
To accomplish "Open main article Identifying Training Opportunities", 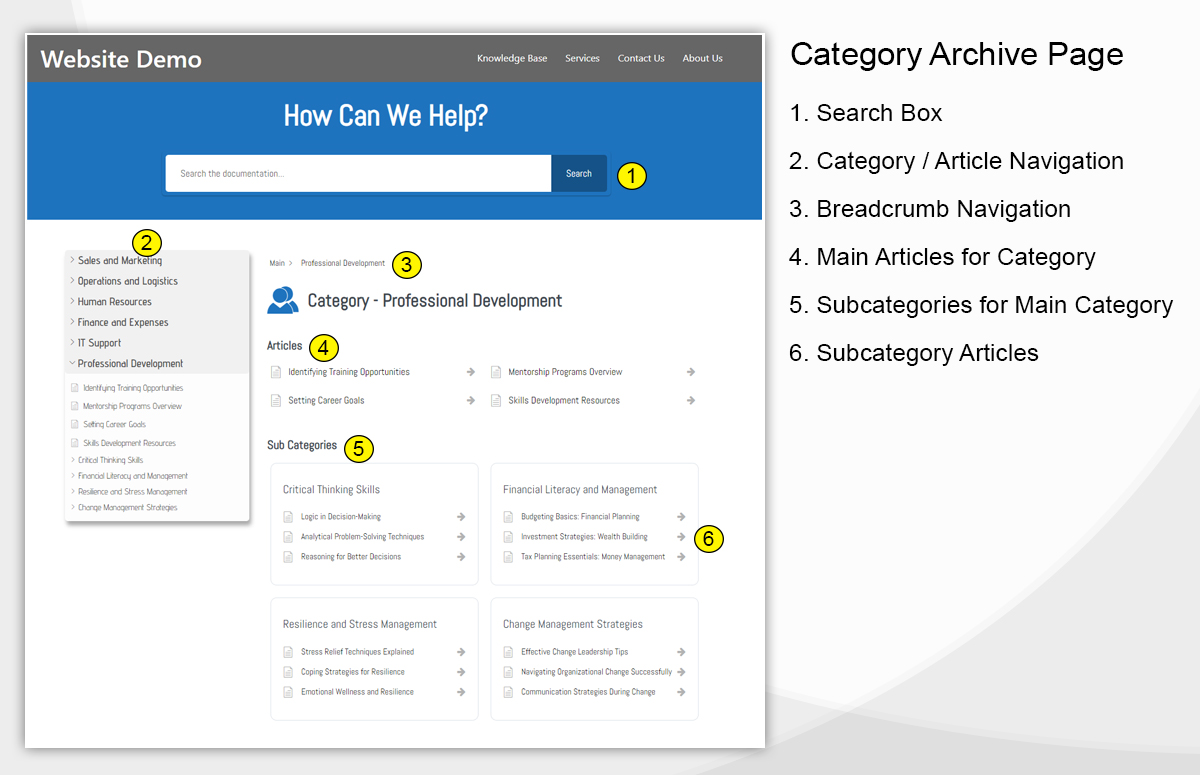I will [x=349, y=372].
